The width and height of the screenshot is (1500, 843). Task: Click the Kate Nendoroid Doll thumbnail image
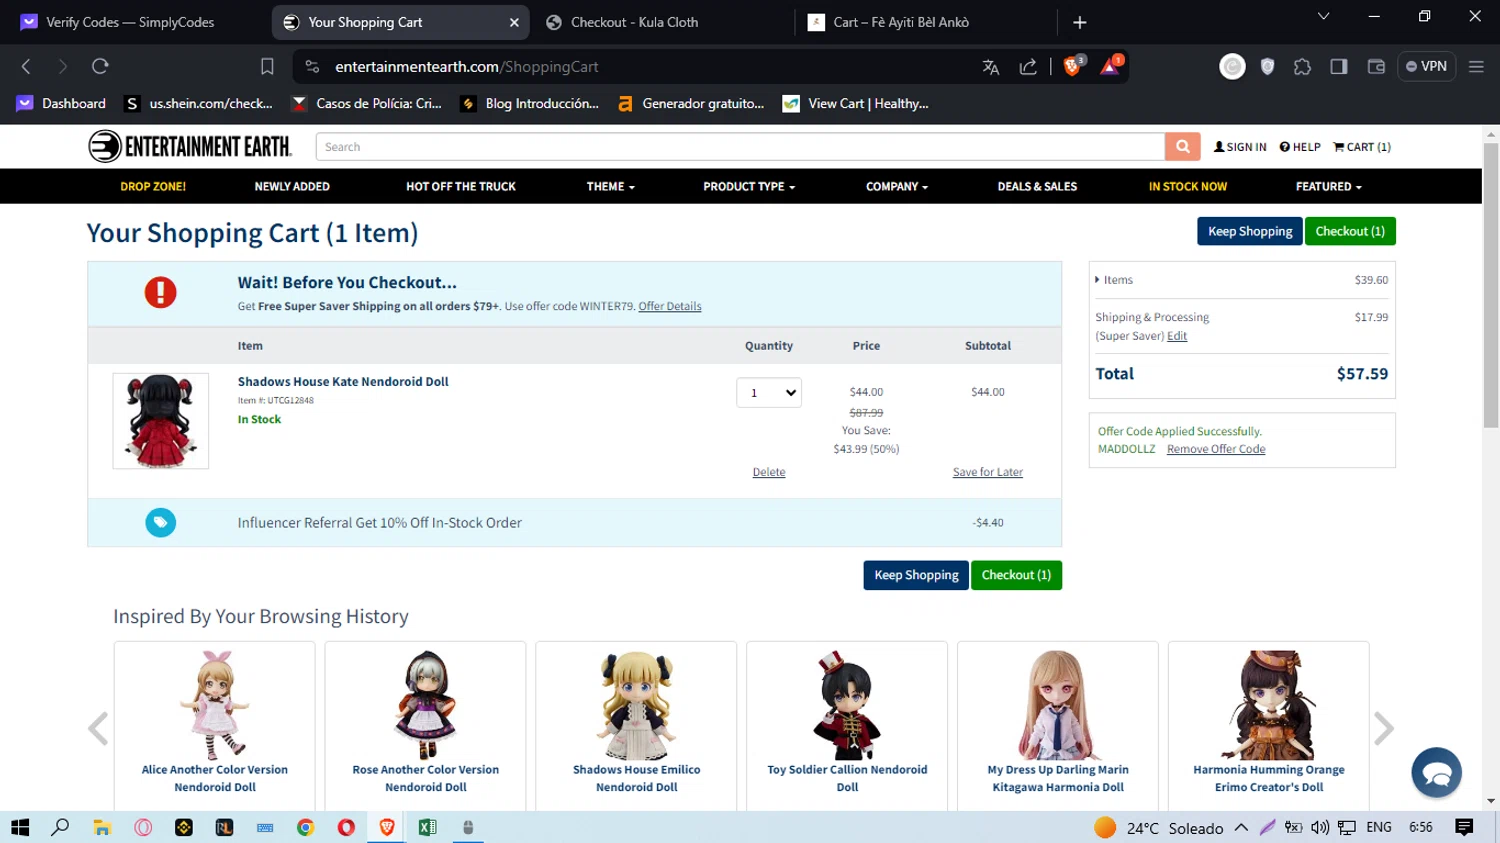(161, 421)
